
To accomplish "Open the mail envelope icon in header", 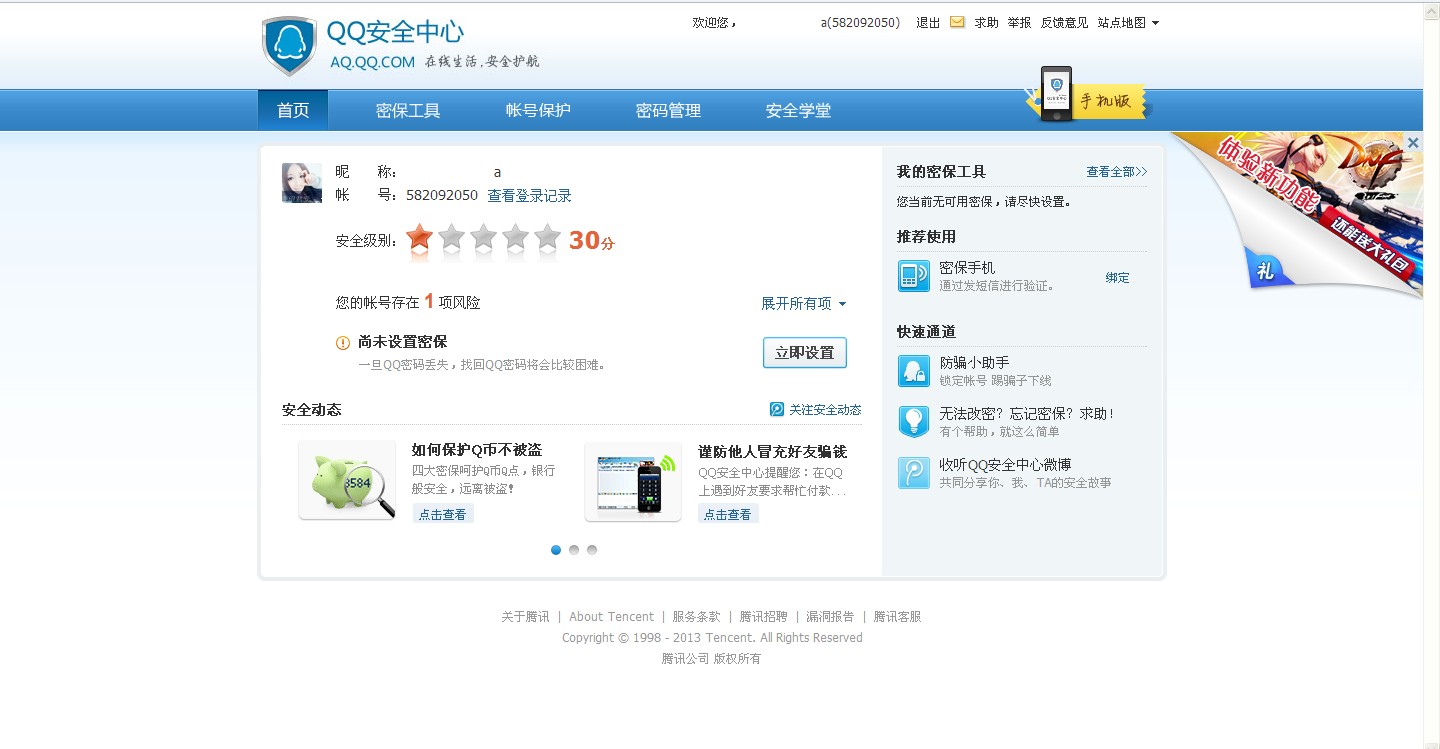I will coord(957,22).
